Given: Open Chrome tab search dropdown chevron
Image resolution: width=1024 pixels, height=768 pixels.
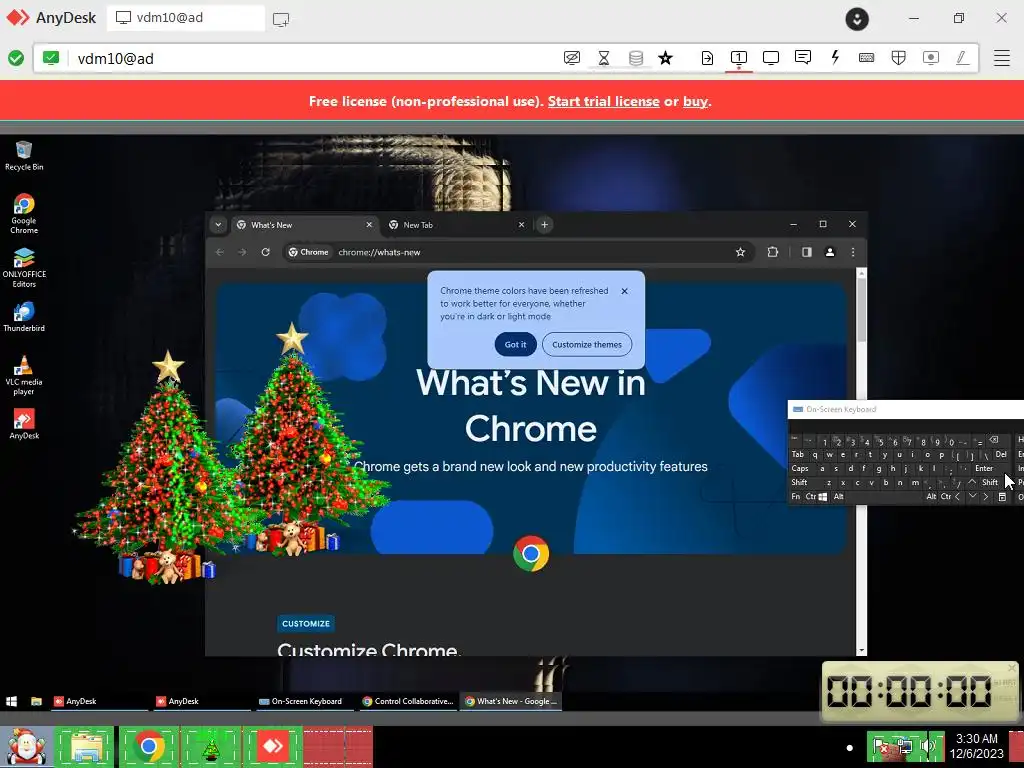Looking at the screenshot, I should point(218,225).
